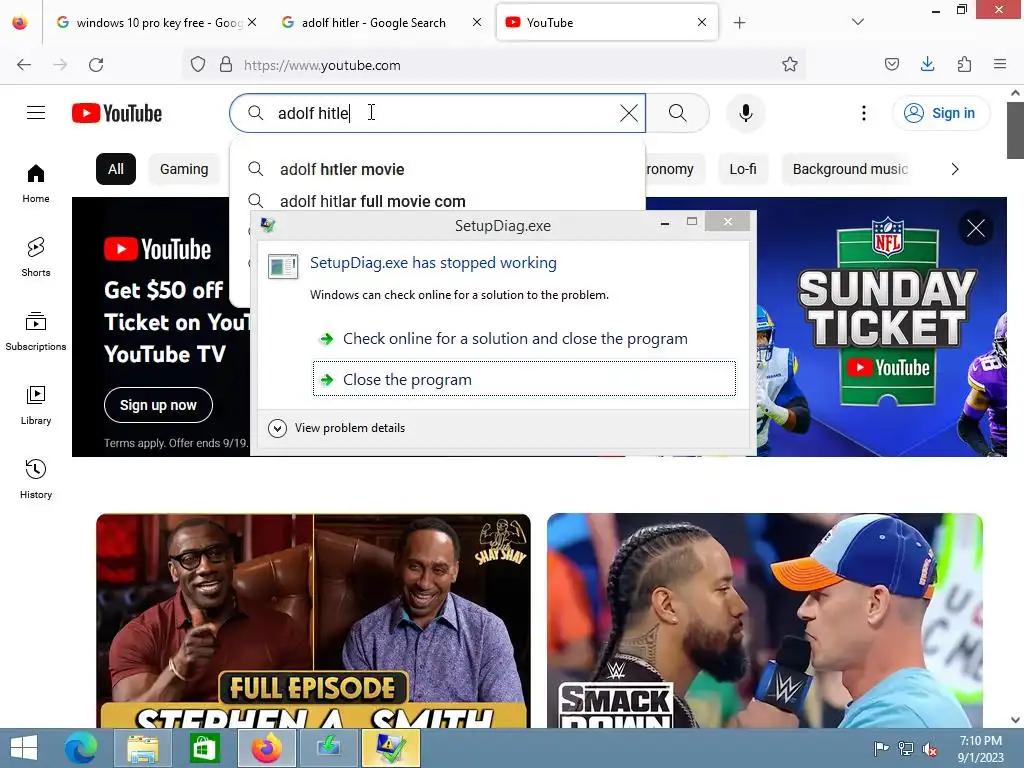Choose suggestion 'adolf hitler movie'
Viewport: 1024px width, 768px height.
coord(438,169)
